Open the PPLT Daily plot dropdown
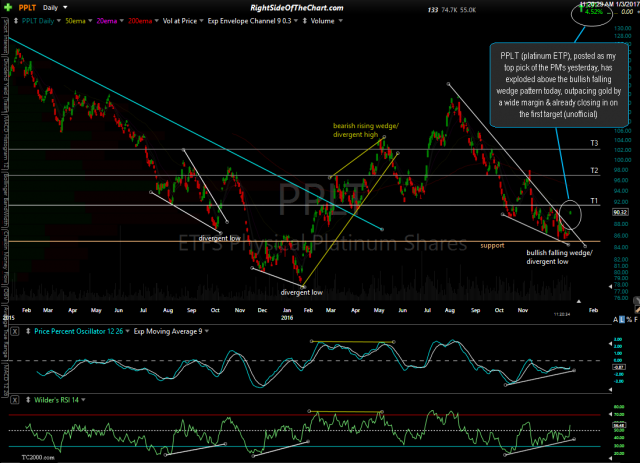The image size is (640, 463). (x=59, y=21)
